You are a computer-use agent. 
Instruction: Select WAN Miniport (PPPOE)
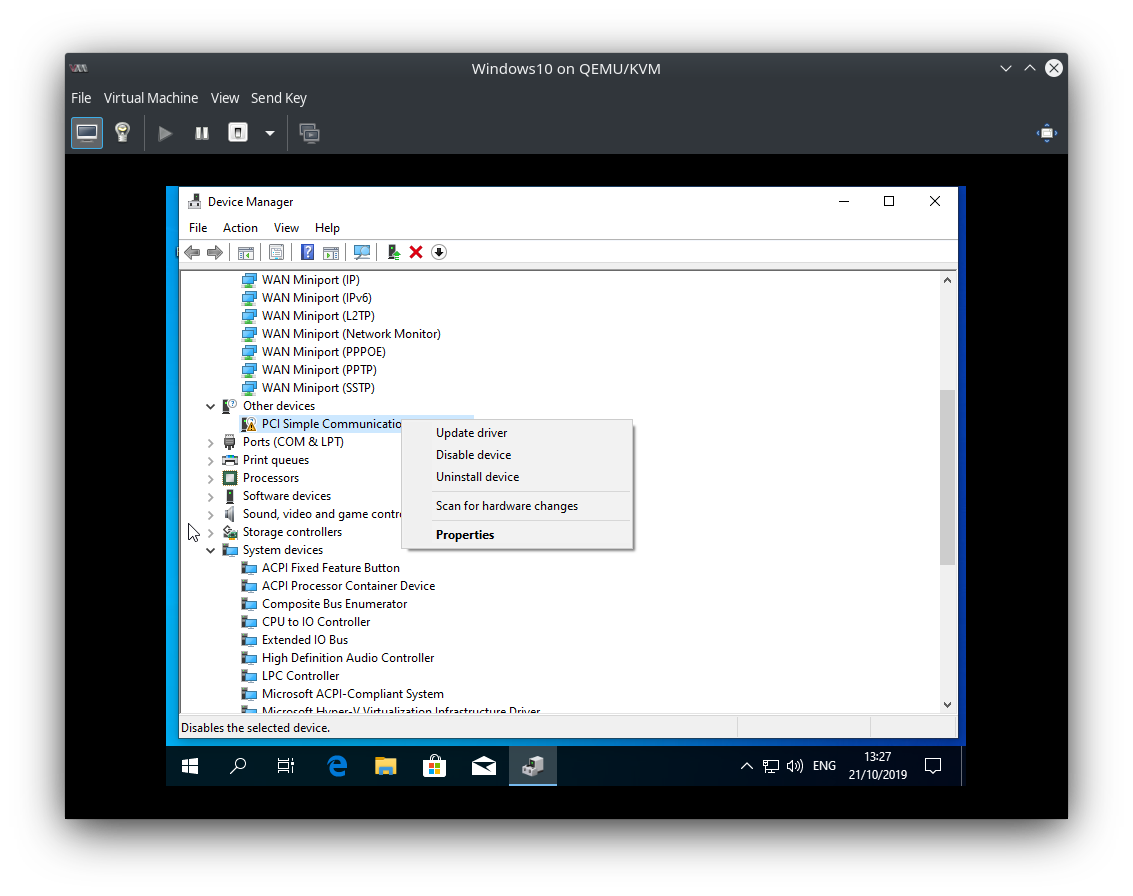[x=324, y=352]
